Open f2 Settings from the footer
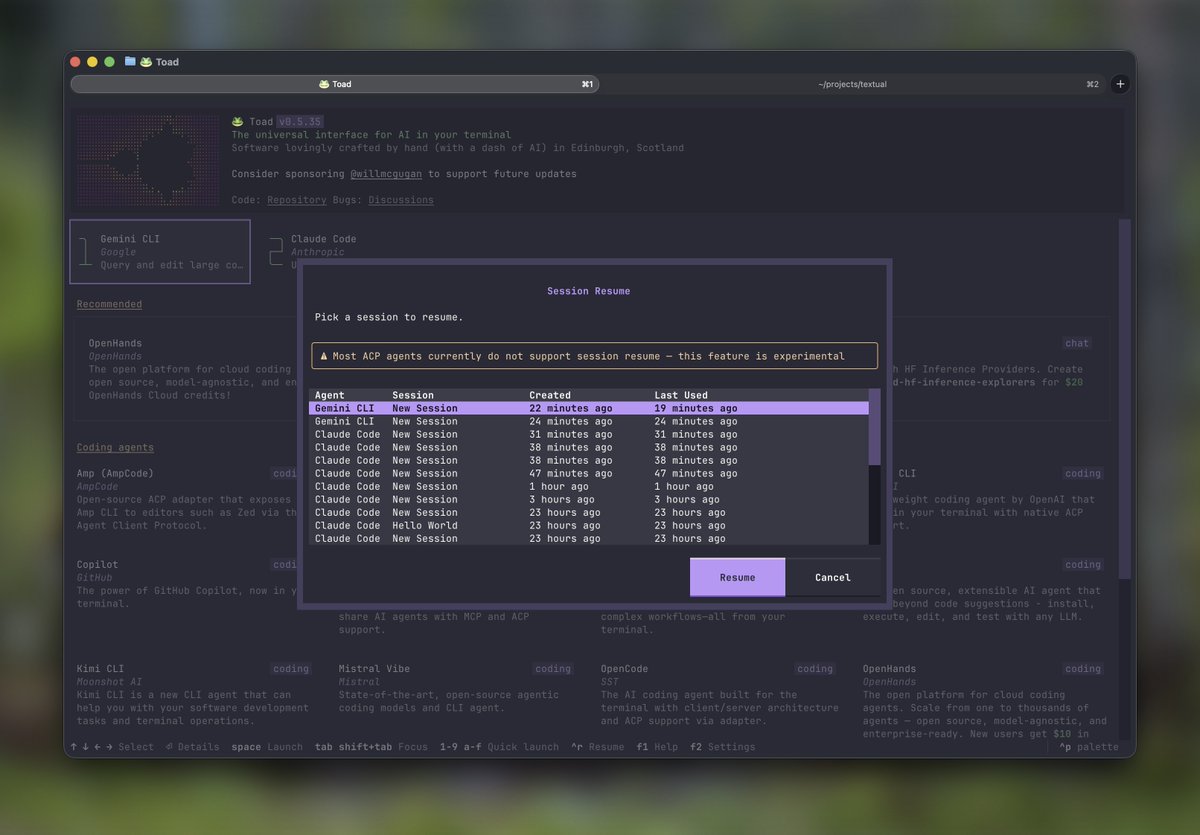The height and width of the screenshot is (835, 1200). tap(722, 747)
